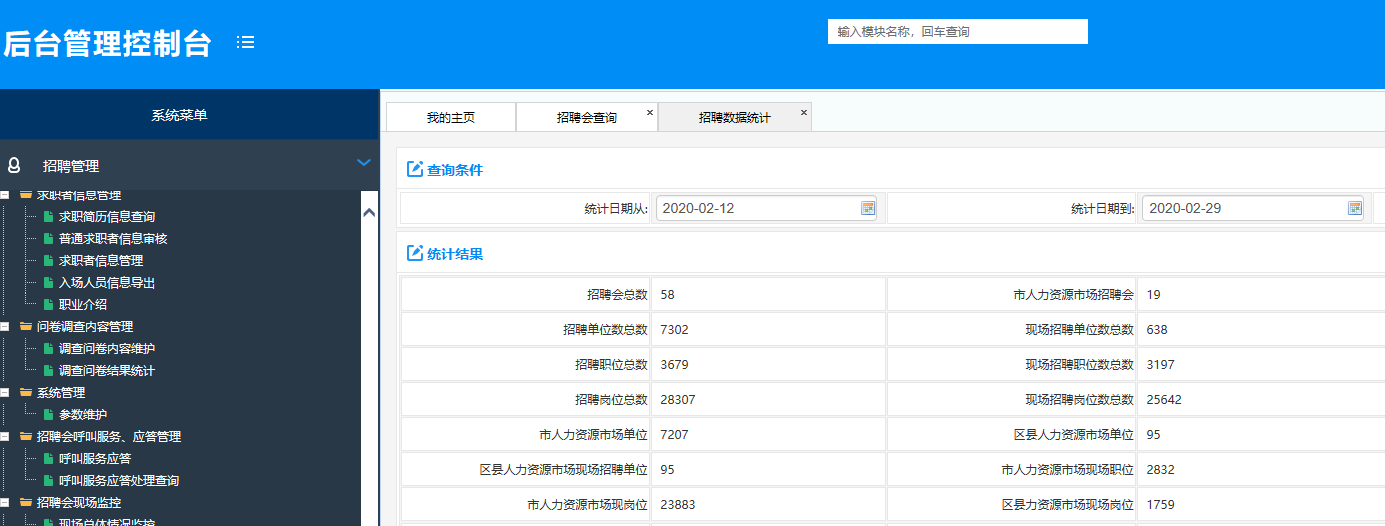This screenshot has height=526, width=1385.
Task: Click the 后台管理控制台 title
Action: 107,44
